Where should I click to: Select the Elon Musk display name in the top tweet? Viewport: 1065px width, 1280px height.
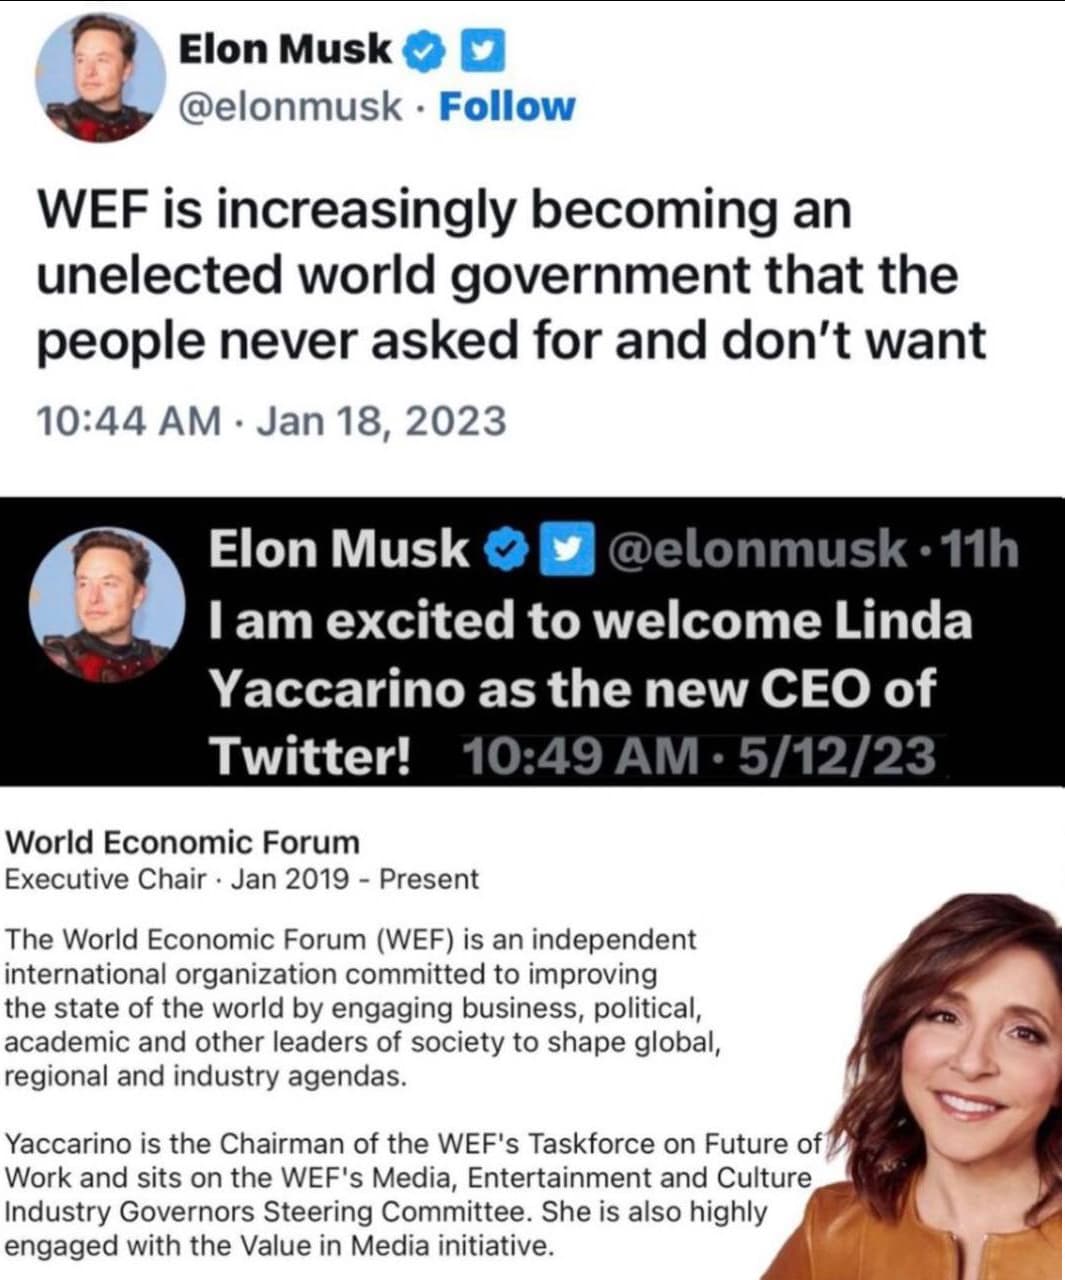285,48
